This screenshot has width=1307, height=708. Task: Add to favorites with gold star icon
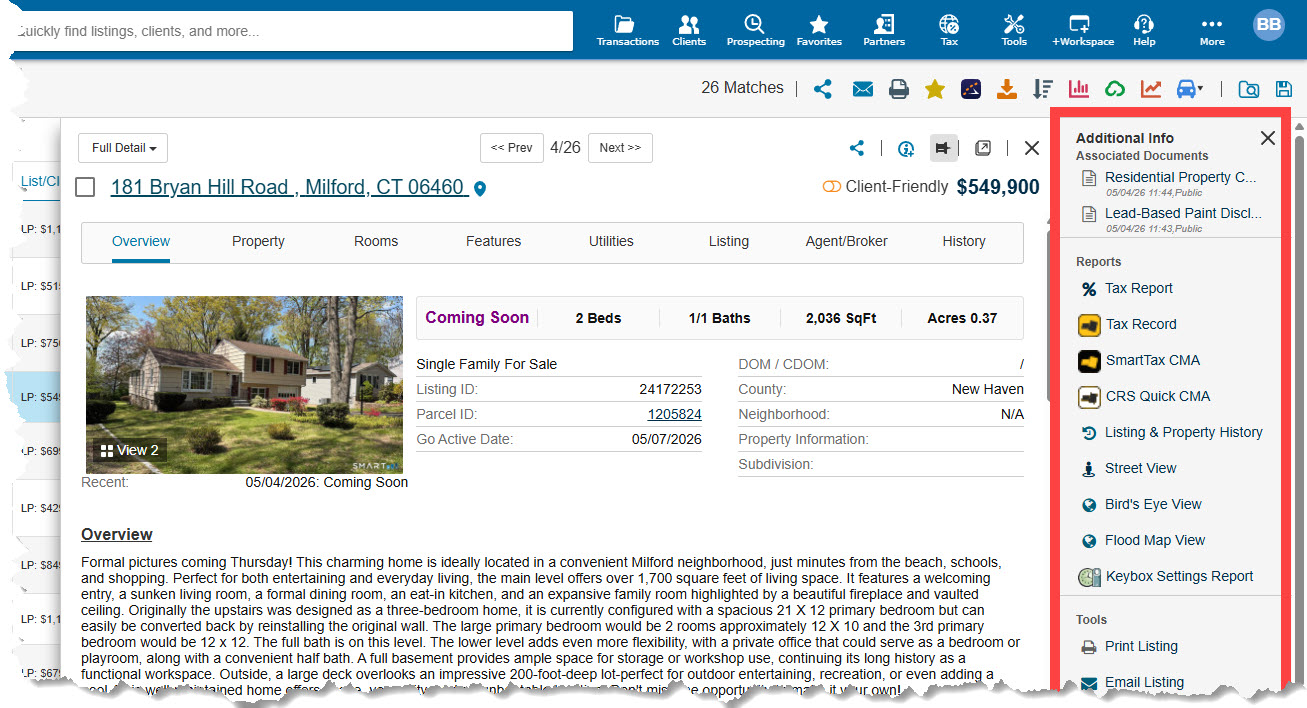[x=935, y=89]
